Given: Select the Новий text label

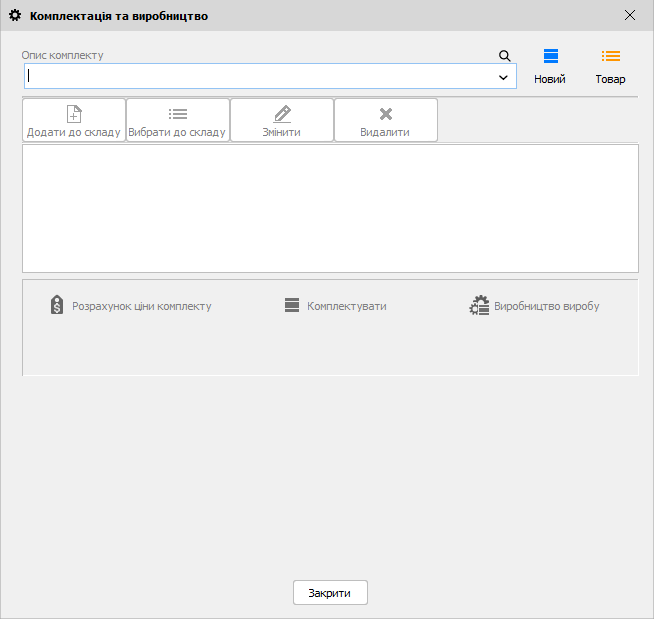Looking at the screenshot, I should click(x=550, y=79).
